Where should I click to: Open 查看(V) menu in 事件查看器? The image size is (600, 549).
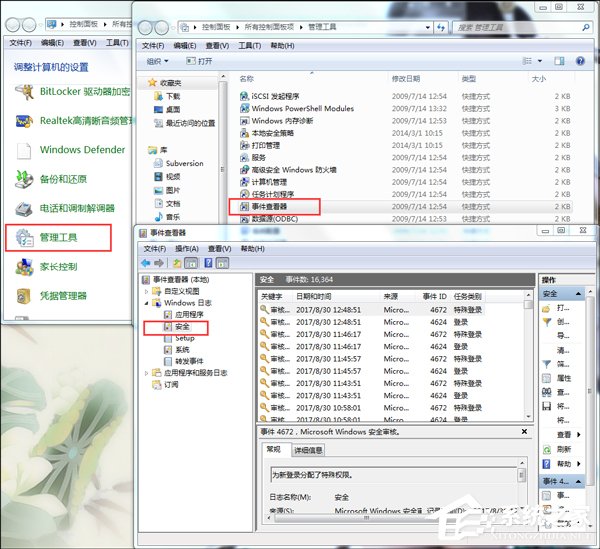tap(219, 249)
